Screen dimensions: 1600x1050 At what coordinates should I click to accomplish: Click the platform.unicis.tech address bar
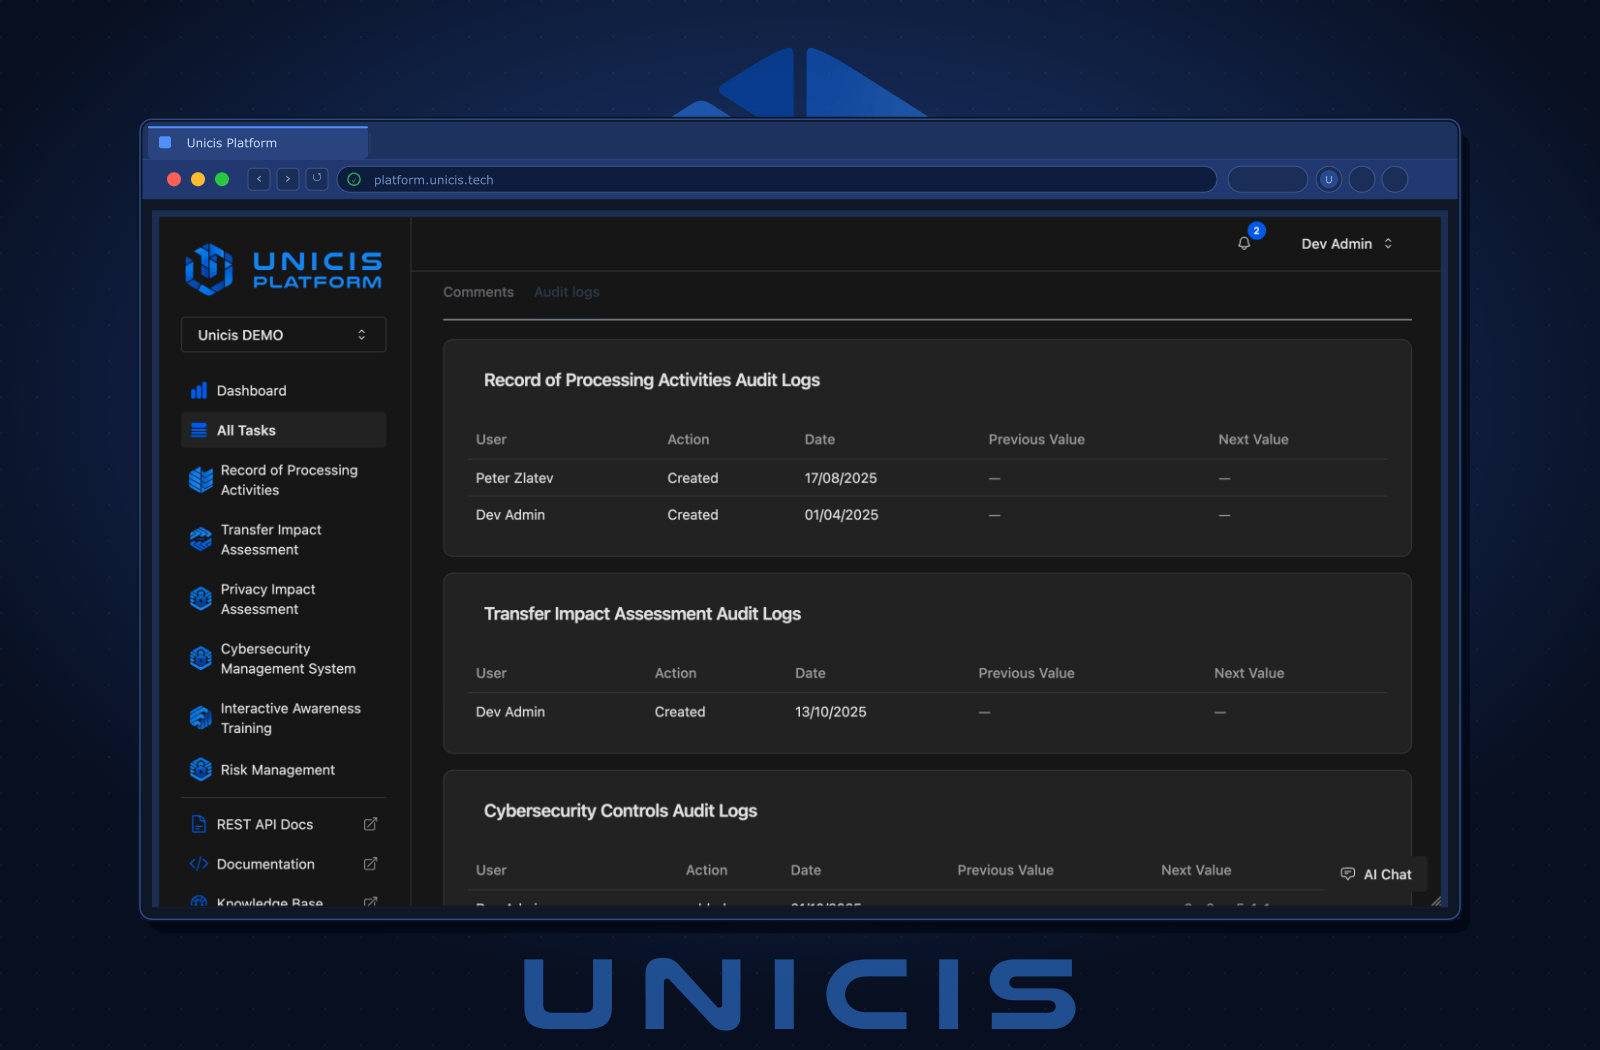pyautogui.click(x=777, y=179)
